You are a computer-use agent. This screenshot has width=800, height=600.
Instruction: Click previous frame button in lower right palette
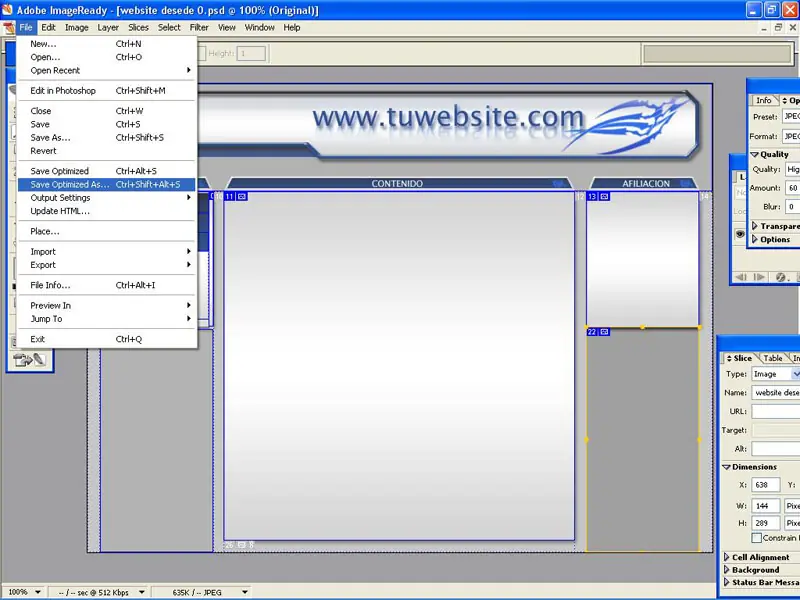click(x=741, y=277)
